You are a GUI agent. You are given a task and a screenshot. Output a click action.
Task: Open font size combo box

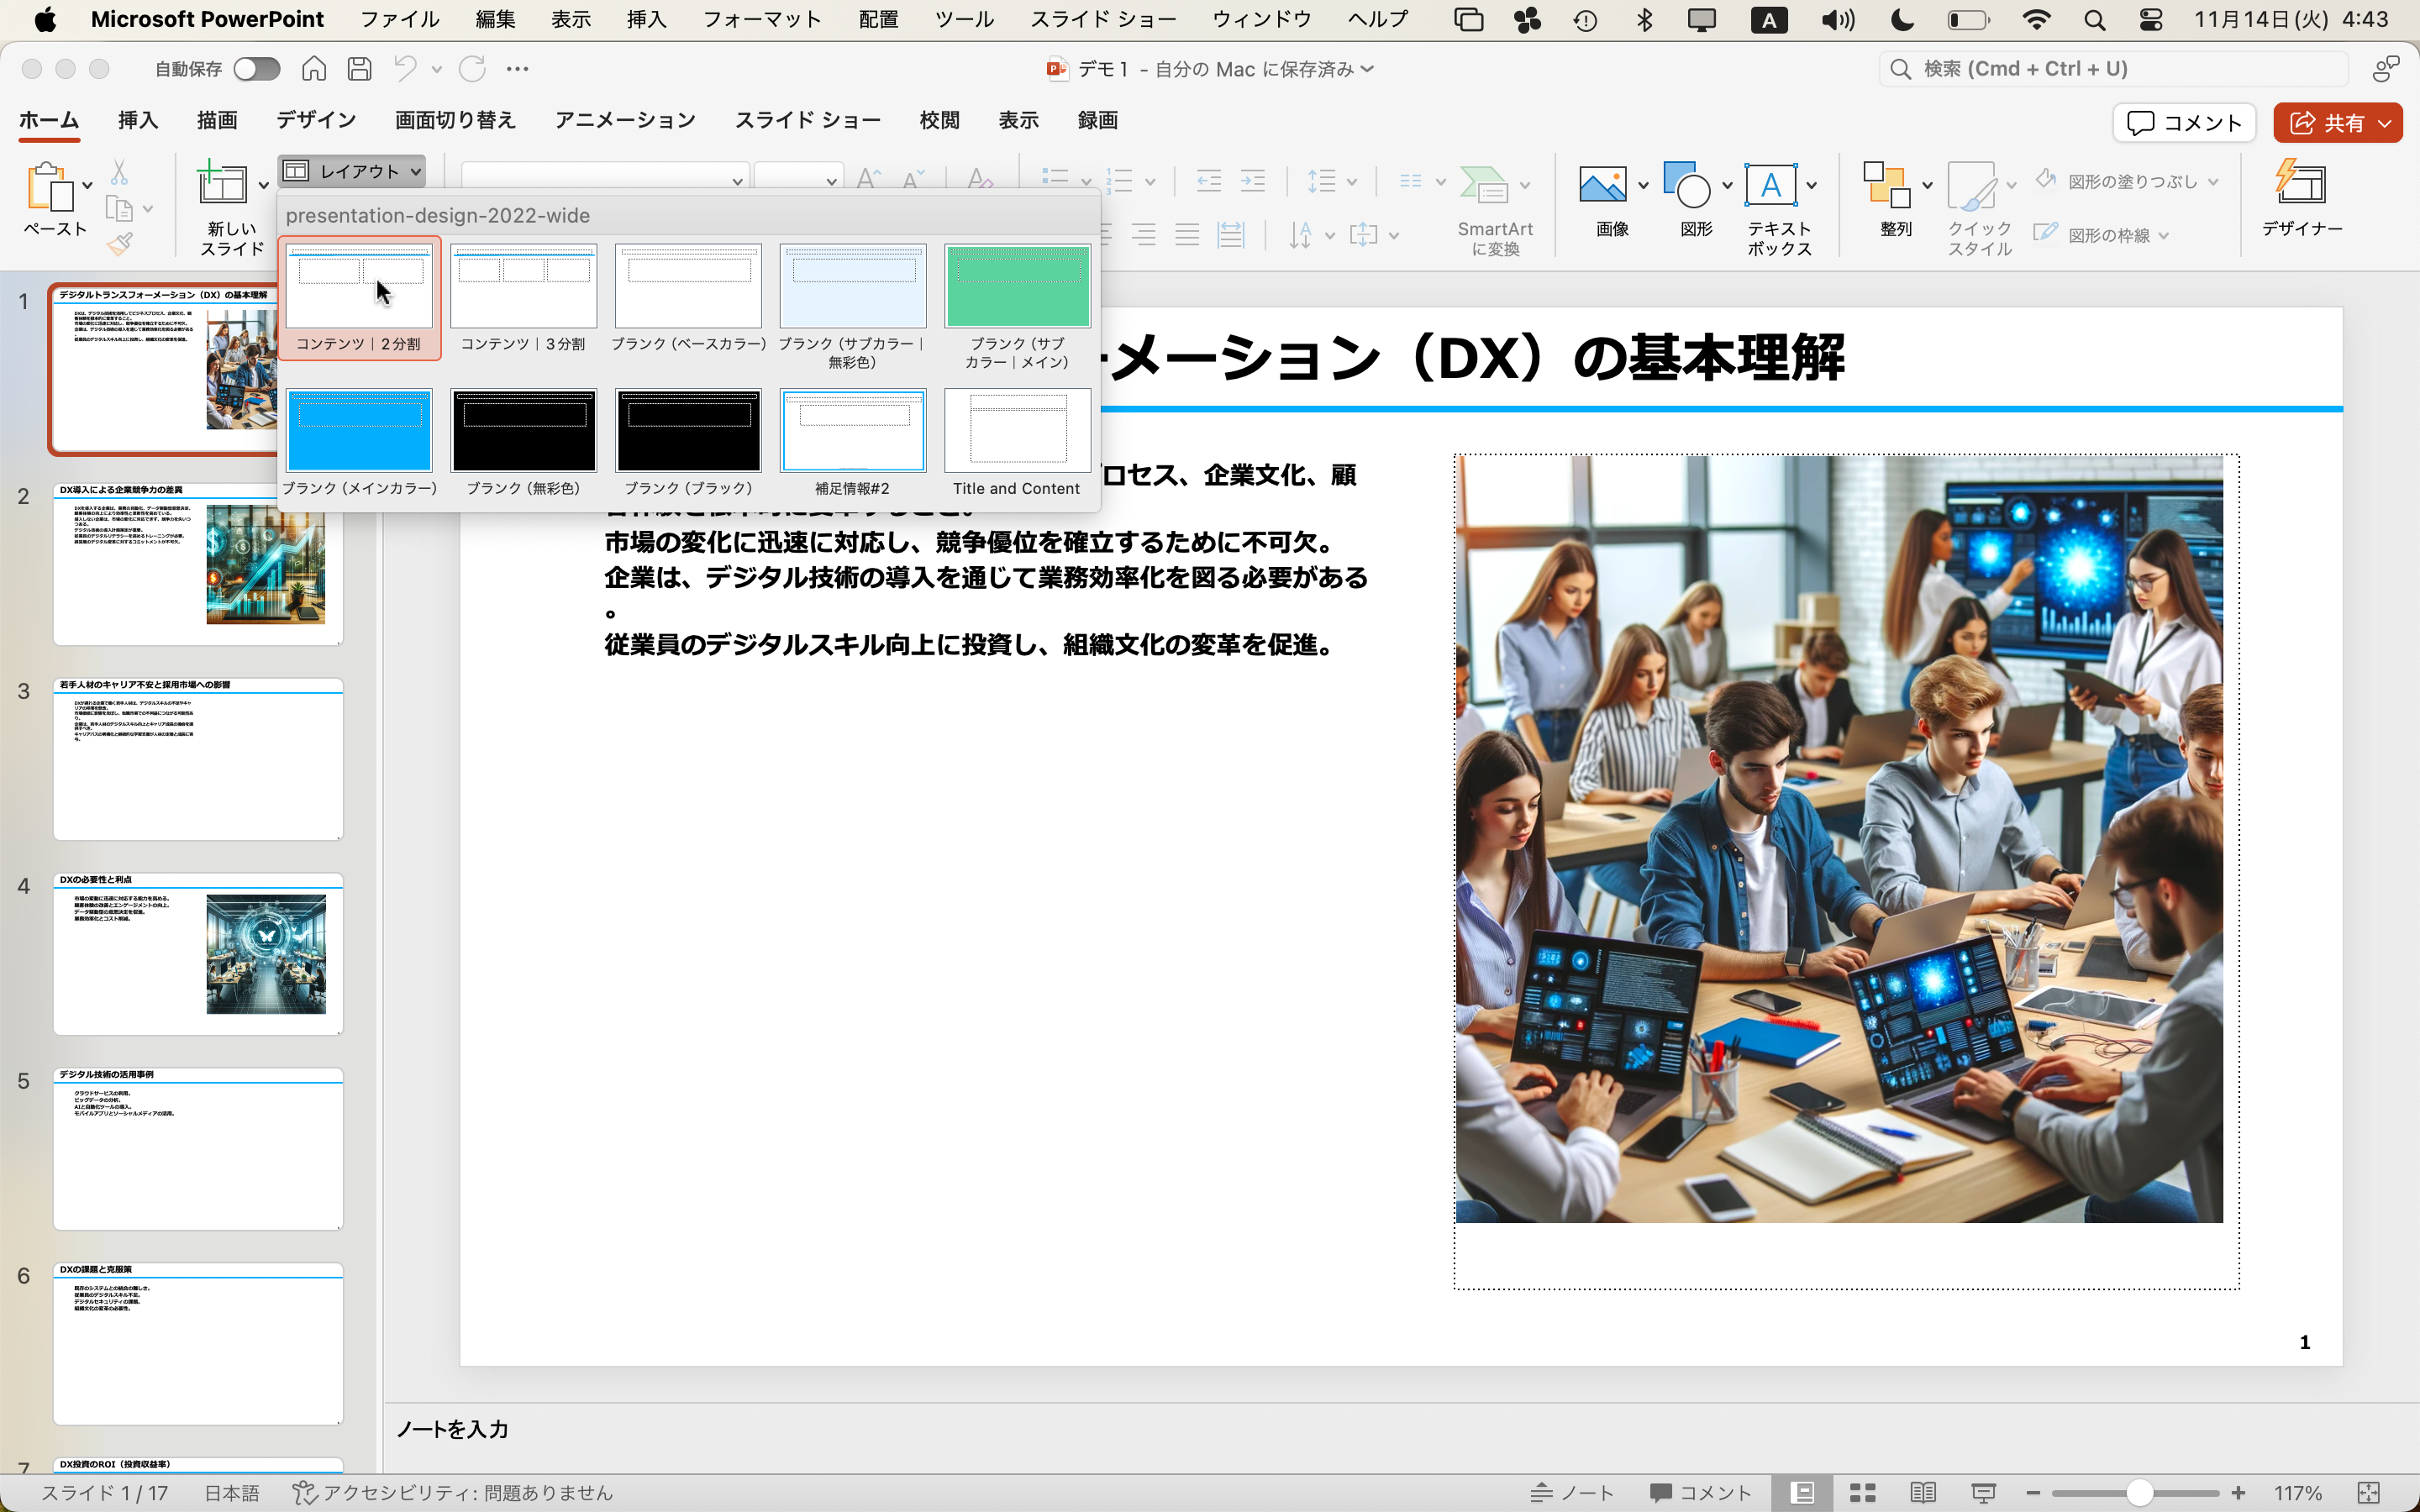(798, 181)
